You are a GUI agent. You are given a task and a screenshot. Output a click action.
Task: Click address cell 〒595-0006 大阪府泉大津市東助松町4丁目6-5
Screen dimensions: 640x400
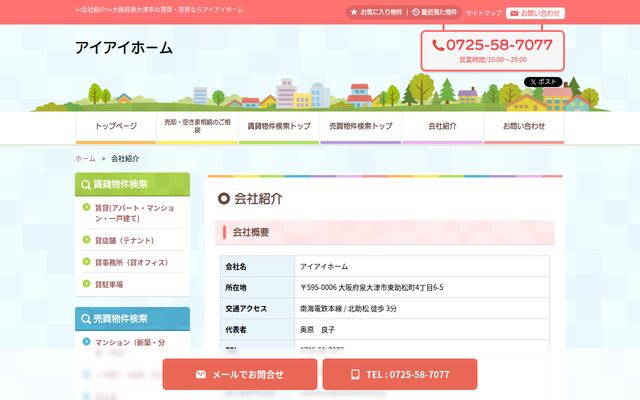pos(422,287)
